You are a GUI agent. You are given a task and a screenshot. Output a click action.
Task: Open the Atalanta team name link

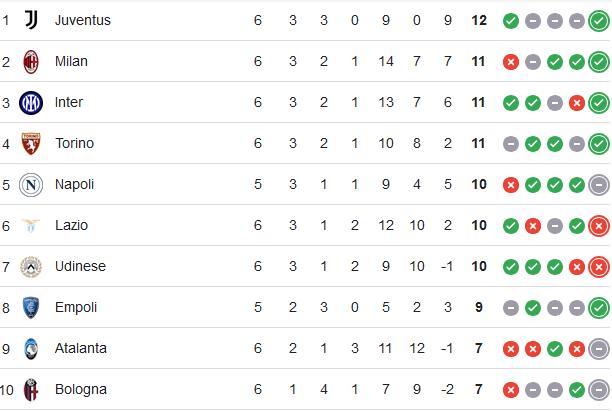[x=81, y=348]
